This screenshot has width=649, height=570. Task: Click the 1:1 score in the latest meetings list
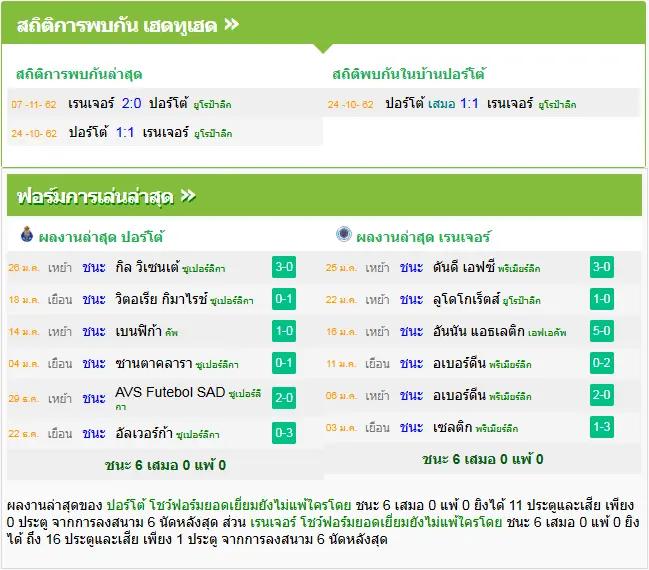click(x=125, y=132)
